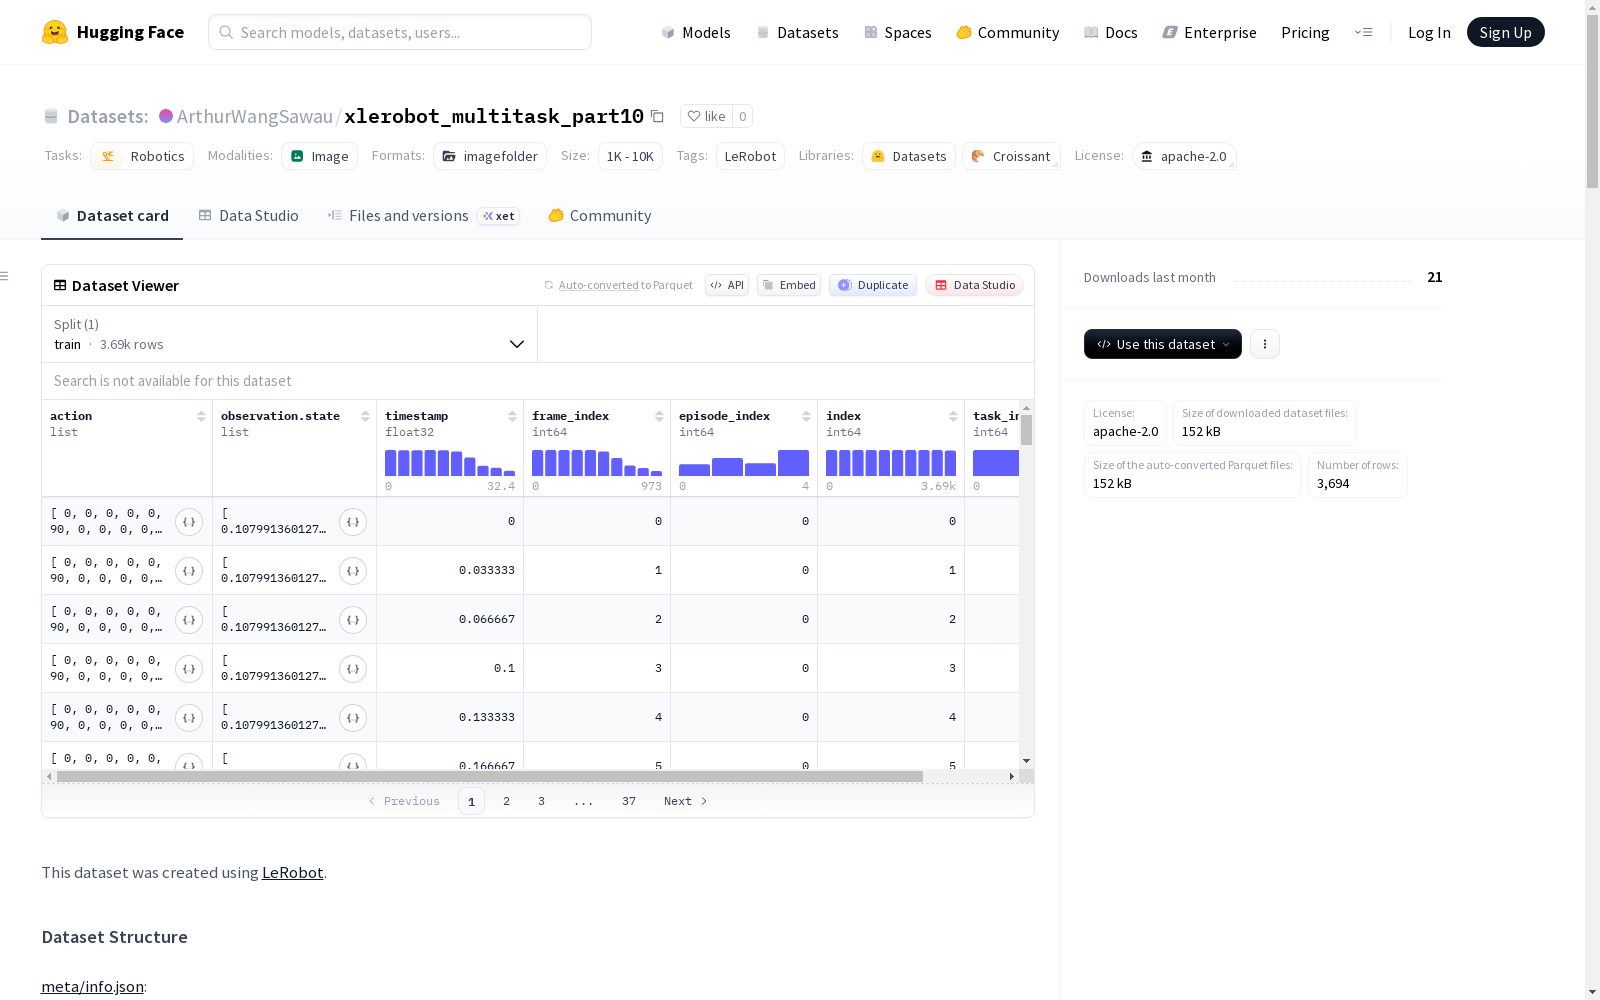Expand observation.state cell in timestamp 0 row
The image size is (1600, 1000).
[x=353, y=522]
